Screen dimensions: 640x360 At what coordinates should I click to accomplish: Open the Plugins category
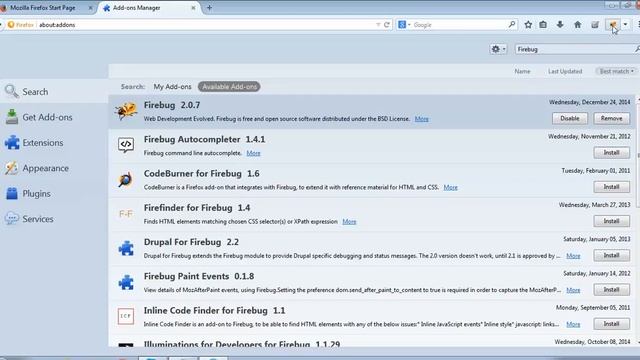(x=54, y=193)
